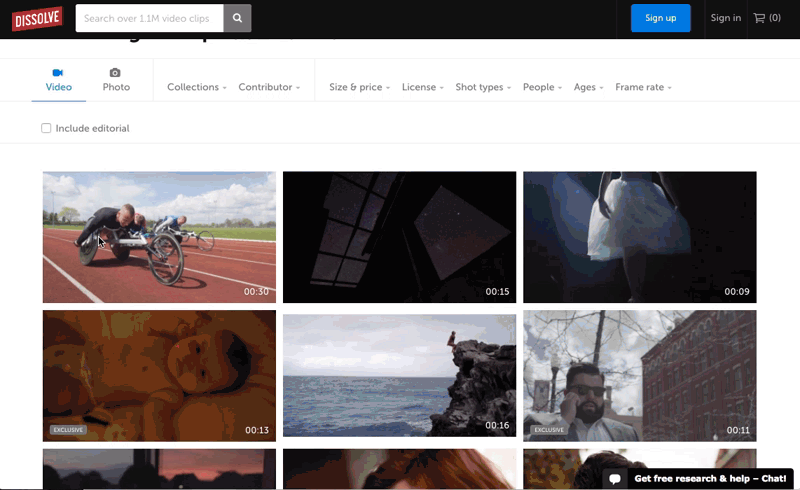Open the white skirt 00:09 clip
800x490 pixels.
pyautogui.click(x=640, y=237)
